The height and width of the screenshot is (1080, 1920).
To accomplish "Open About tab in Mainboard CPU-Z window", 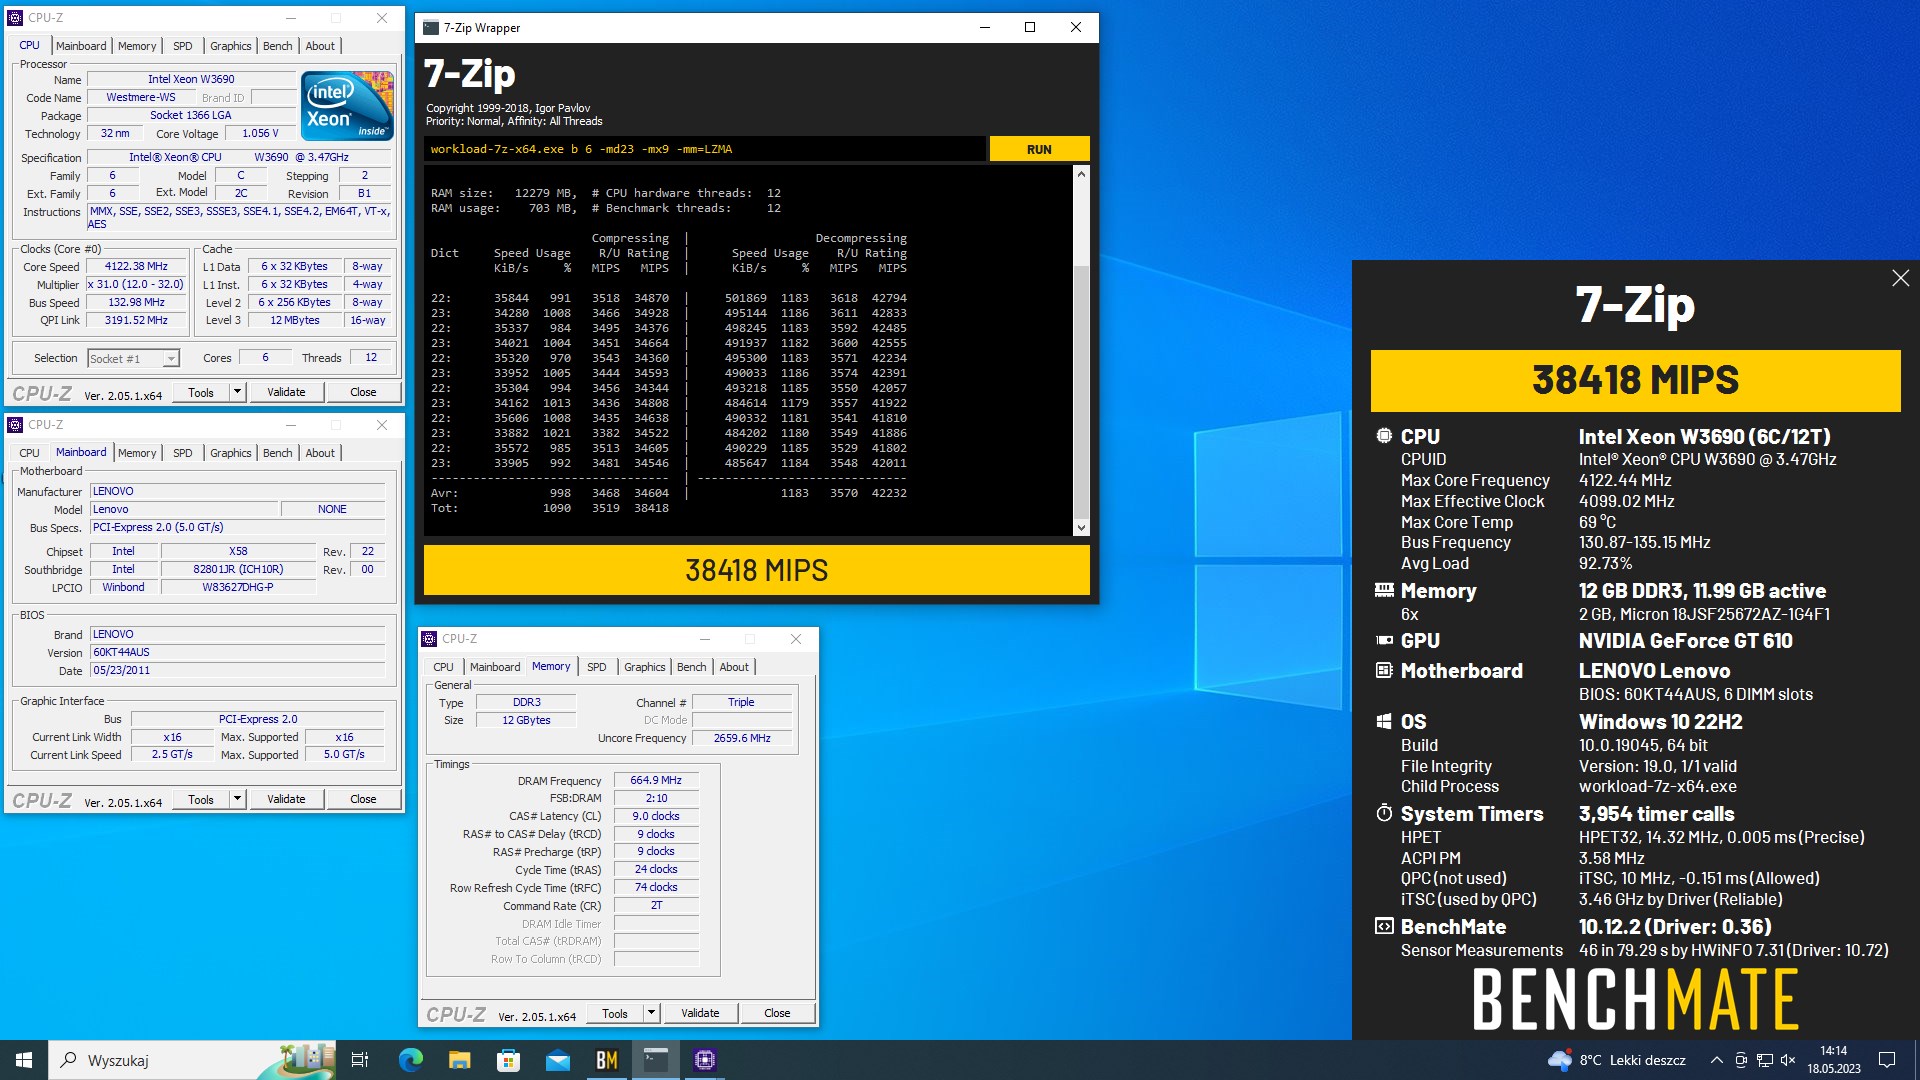I will pos(320,453).
